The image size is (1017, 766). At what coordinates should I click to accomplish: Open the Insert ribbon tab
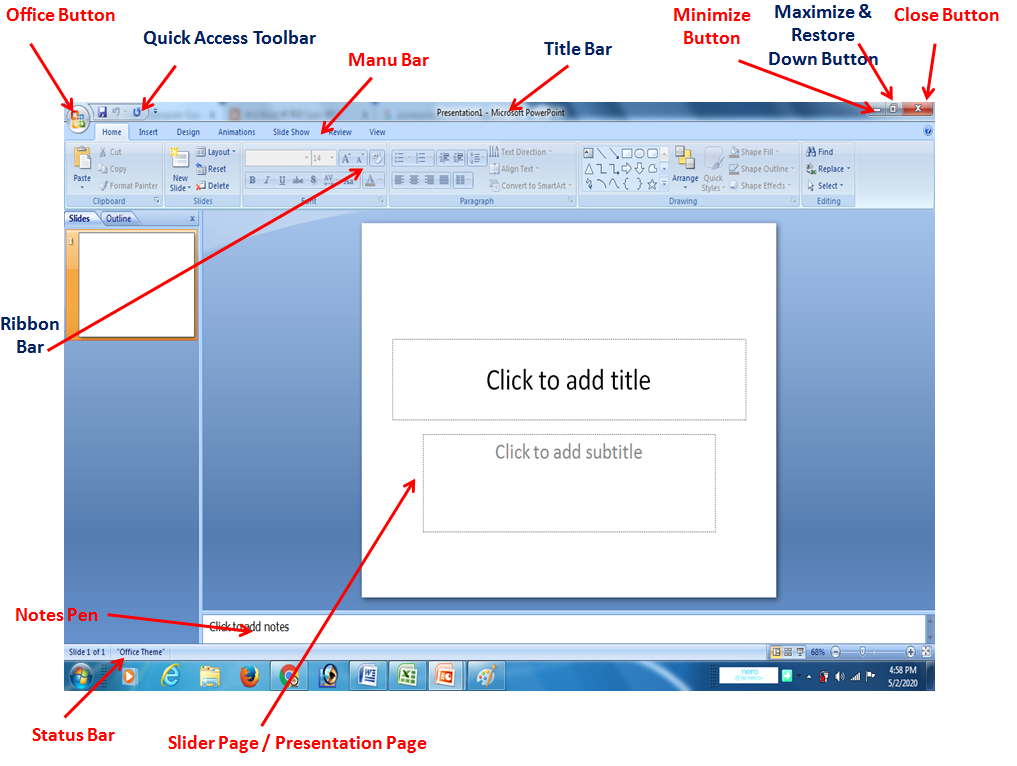(x=148, y=132)
